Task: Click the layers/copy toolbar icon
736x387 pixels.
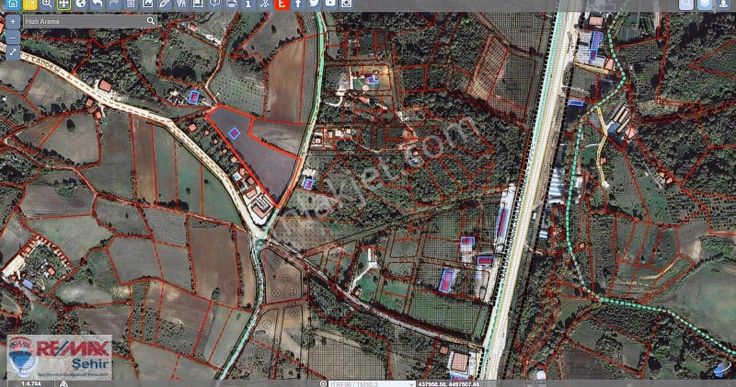Action: point(198,4)
